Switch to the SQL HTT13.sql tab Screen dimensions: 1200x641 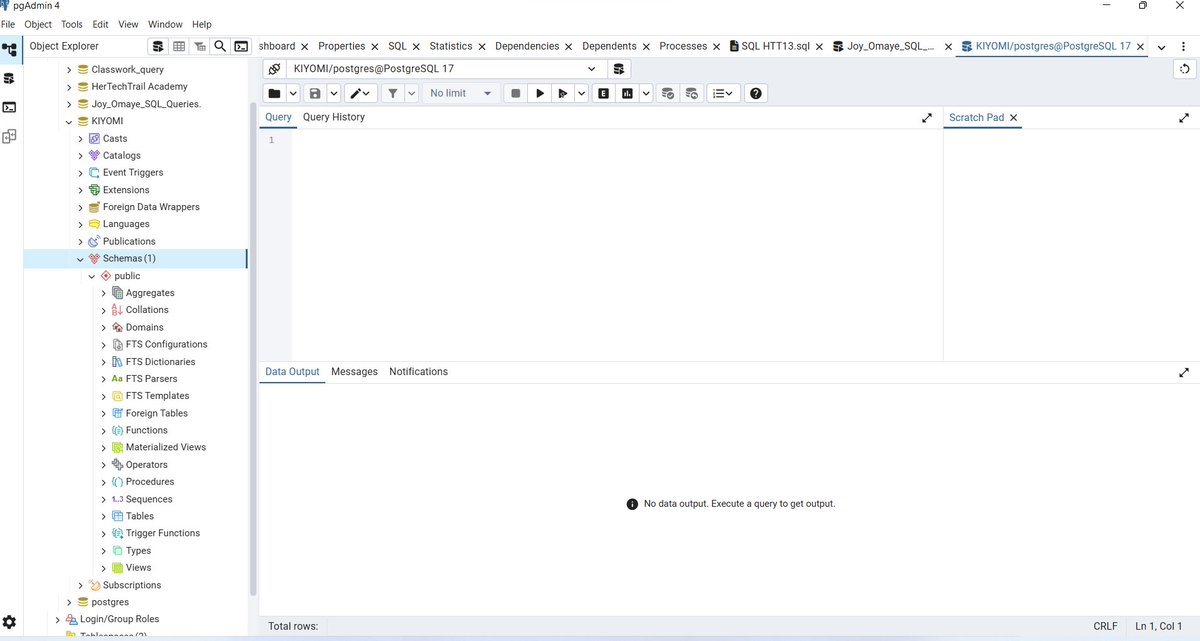click(x=775, y=46)
